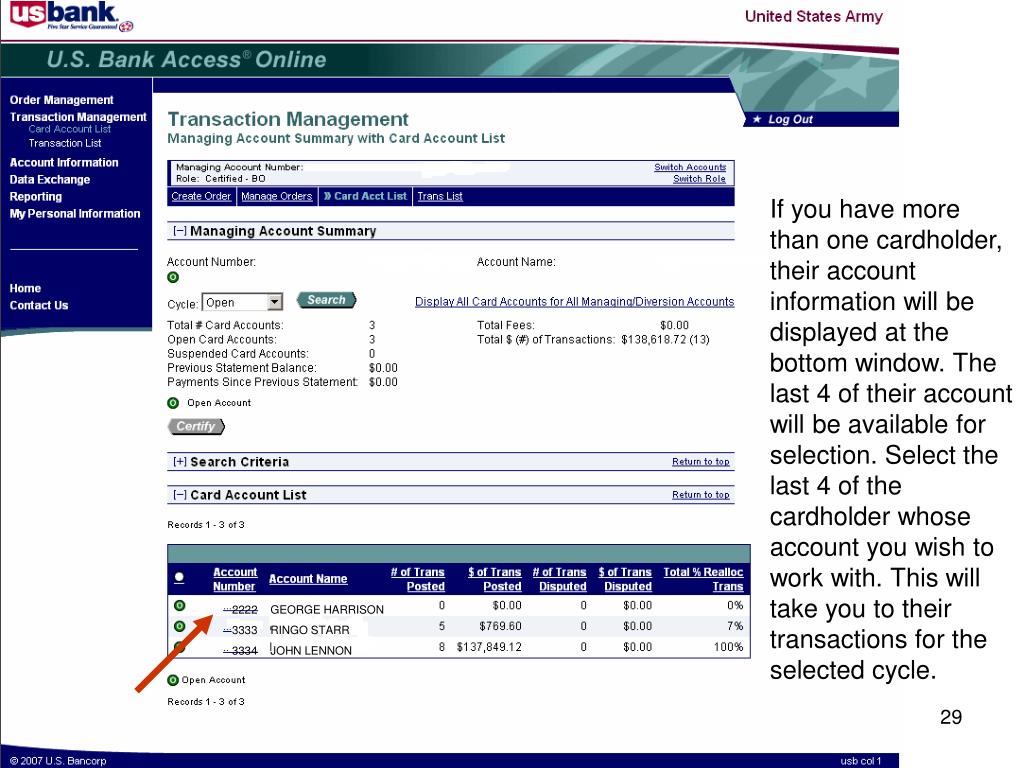Viewport: 1024px width, 768px height.
Task: Click the Role: Certified - BO text
Action: [221, 179]
